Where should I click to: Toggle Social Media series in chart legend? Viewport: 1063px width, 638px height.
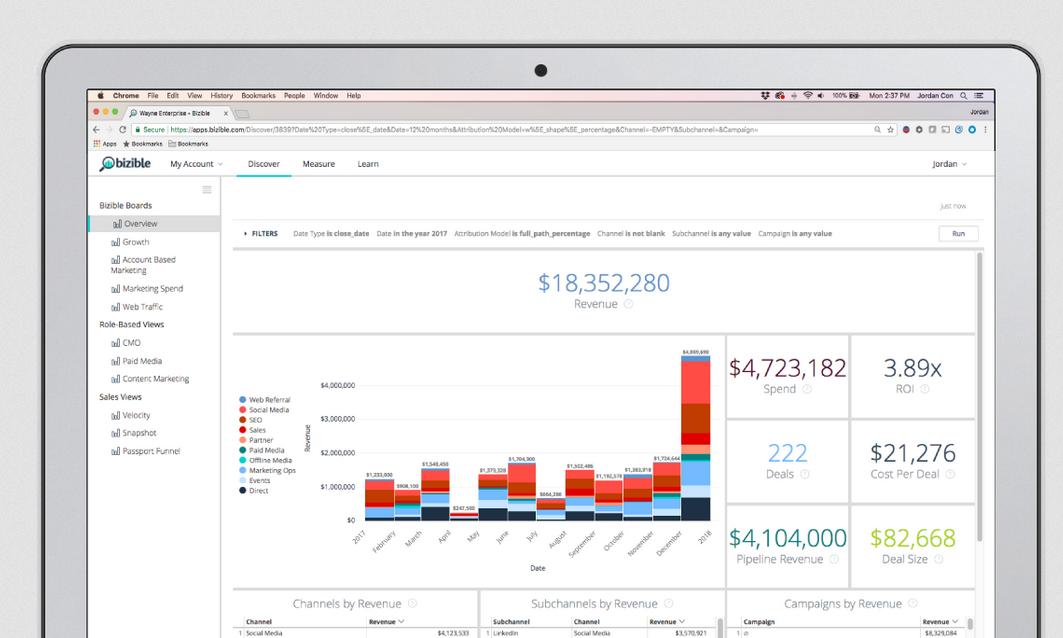tap(269, 410)
